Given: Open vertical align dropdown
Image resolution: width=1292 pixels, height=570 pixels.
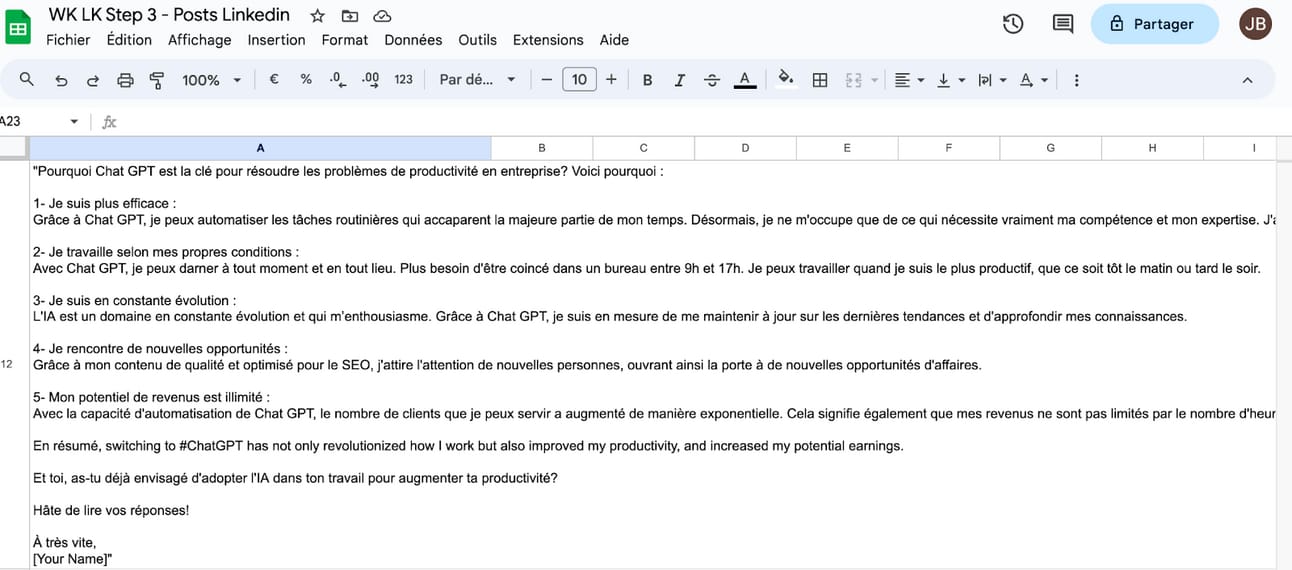Looking at the screenshot, I should pyautogui.click(x=950, y=80).
